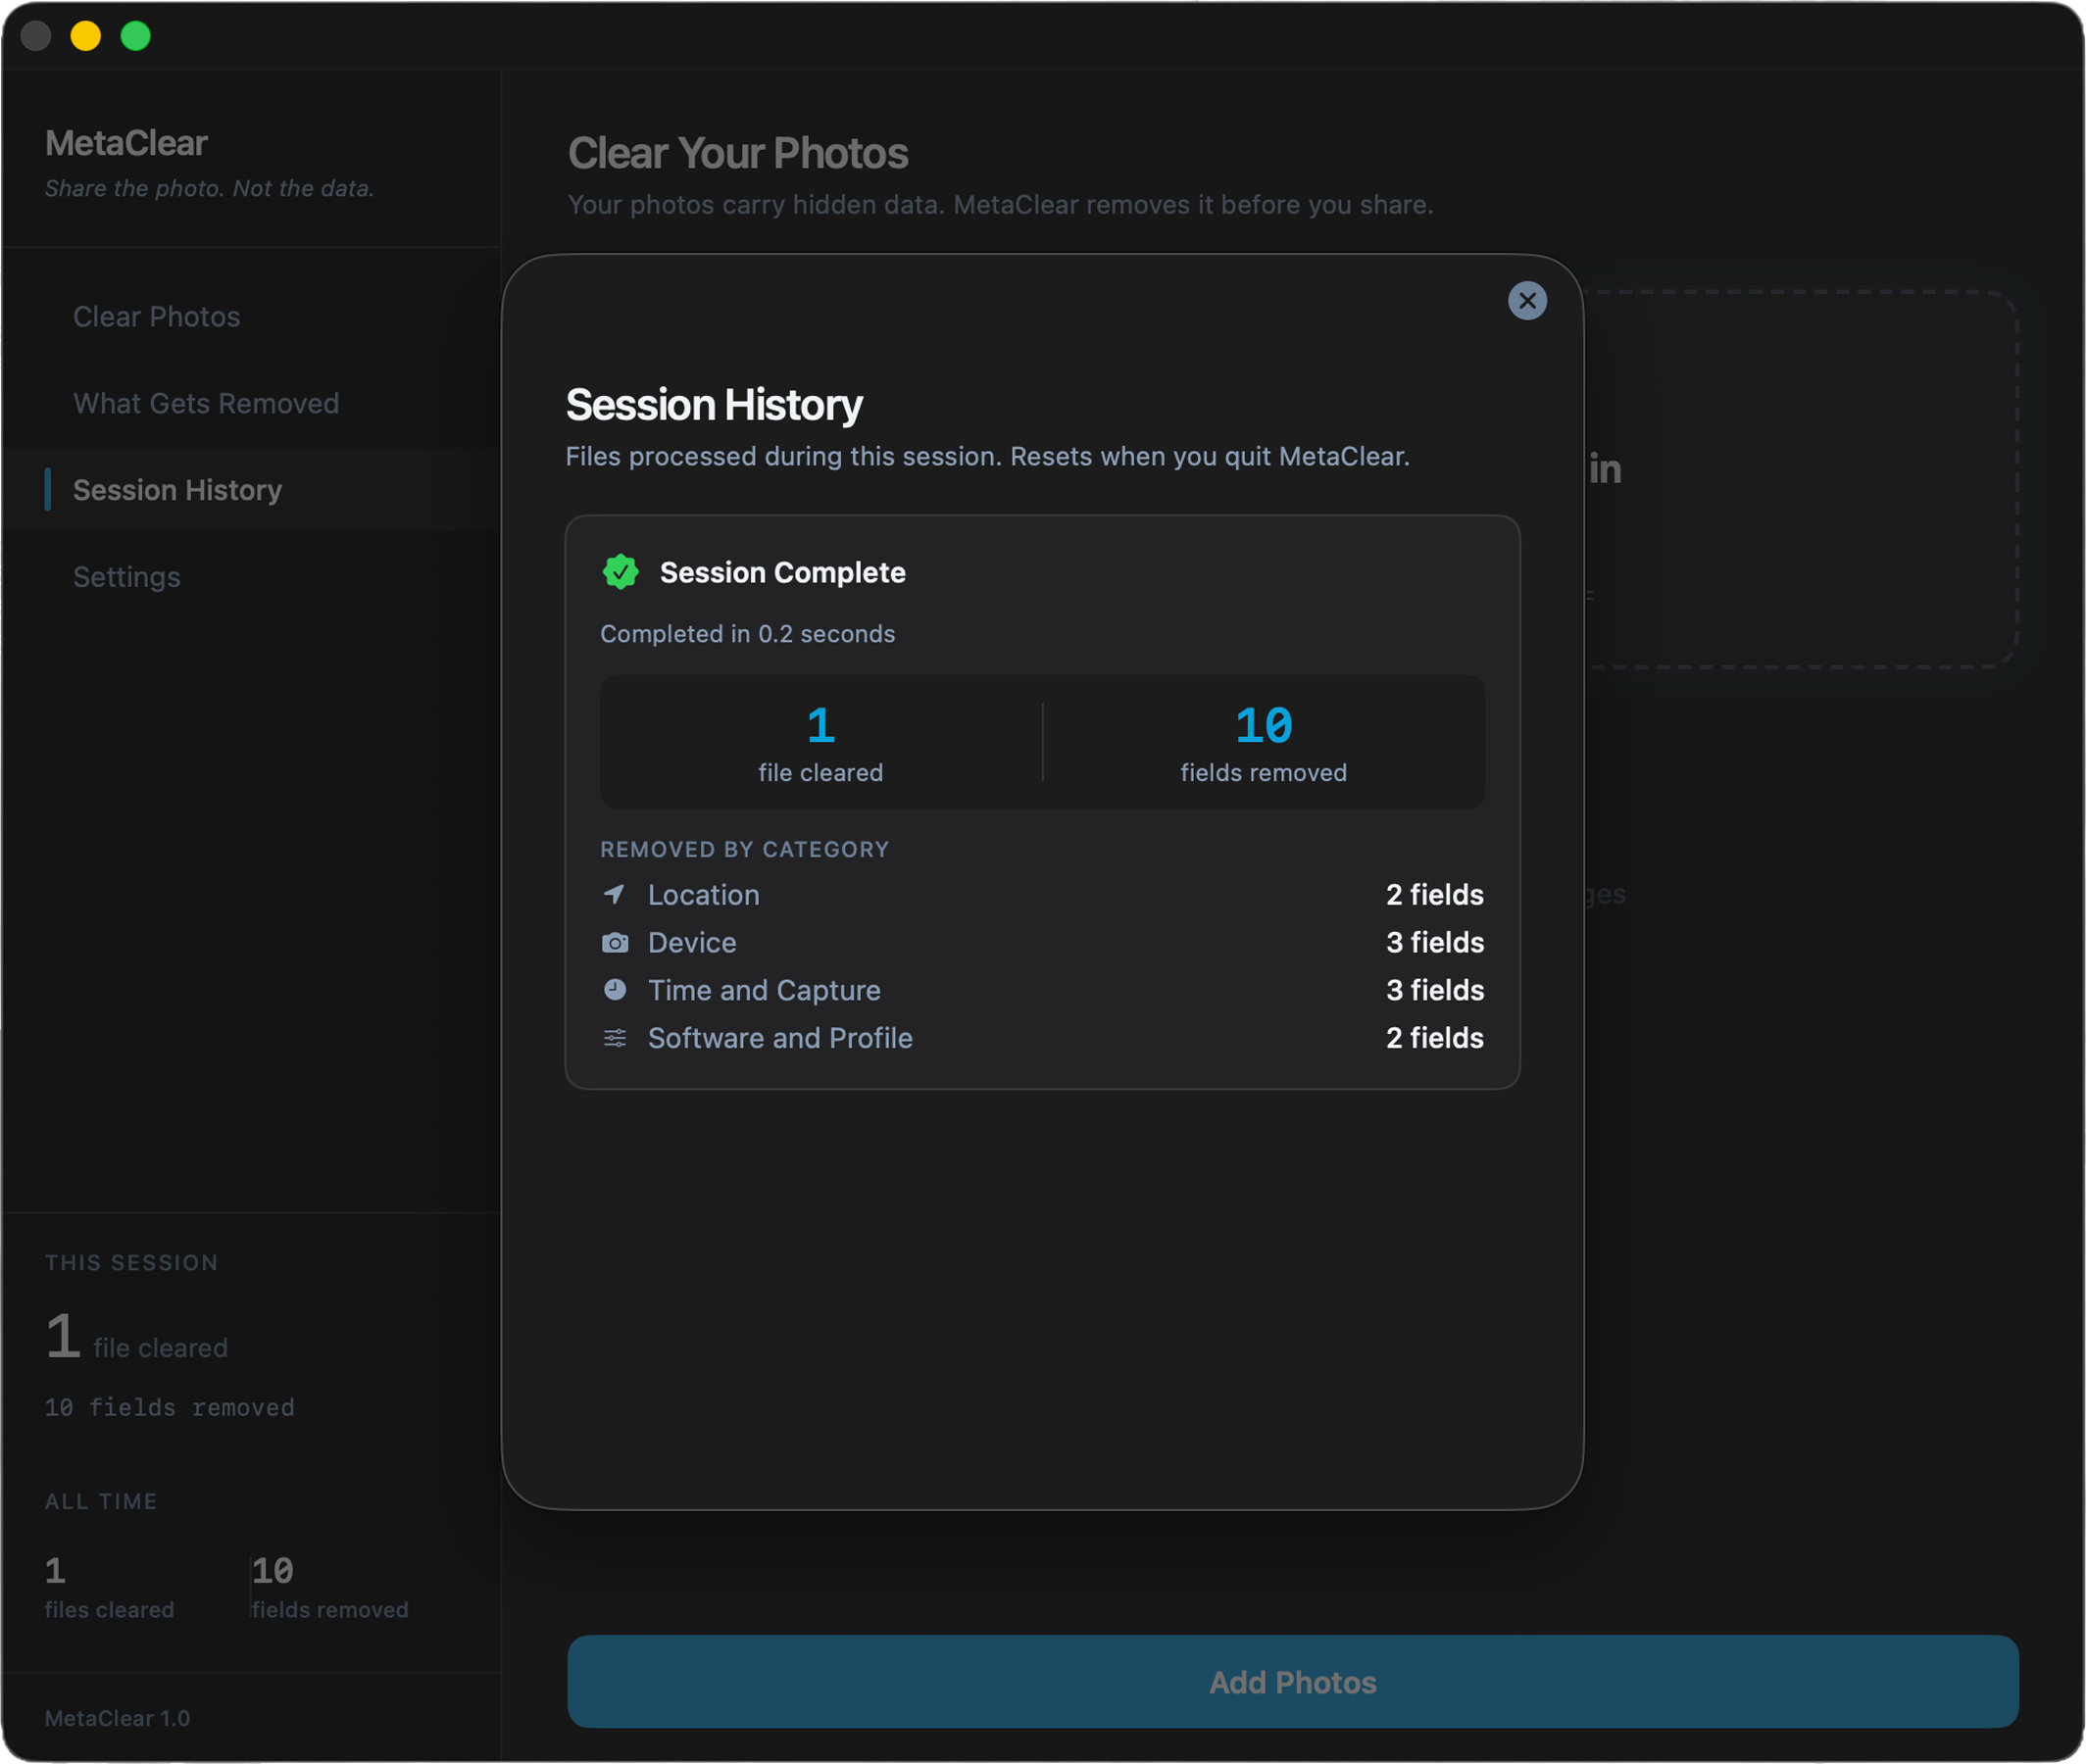Click the ALL TIME sidebar header
Image resolution: width=2087 pixels, height=1764 pixels.
pyautogui.click(x=101, y=1501)
